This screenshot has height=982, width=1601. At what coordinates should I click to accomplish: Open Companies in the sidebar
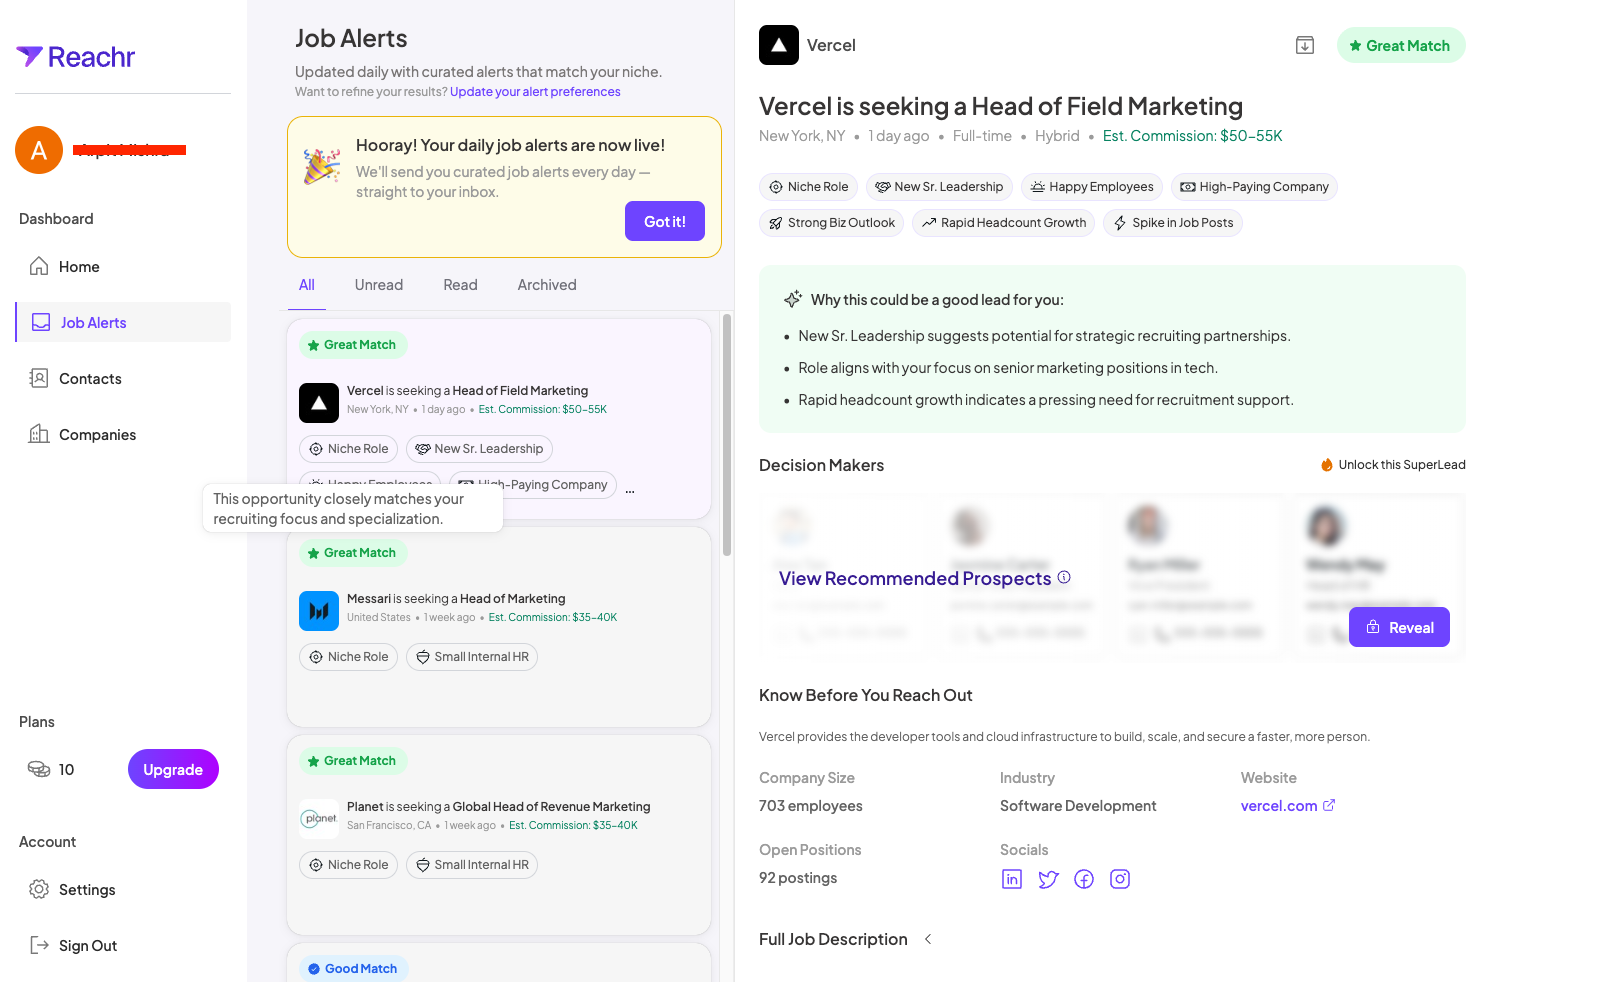pyautogui.click(x=123, y=434)
